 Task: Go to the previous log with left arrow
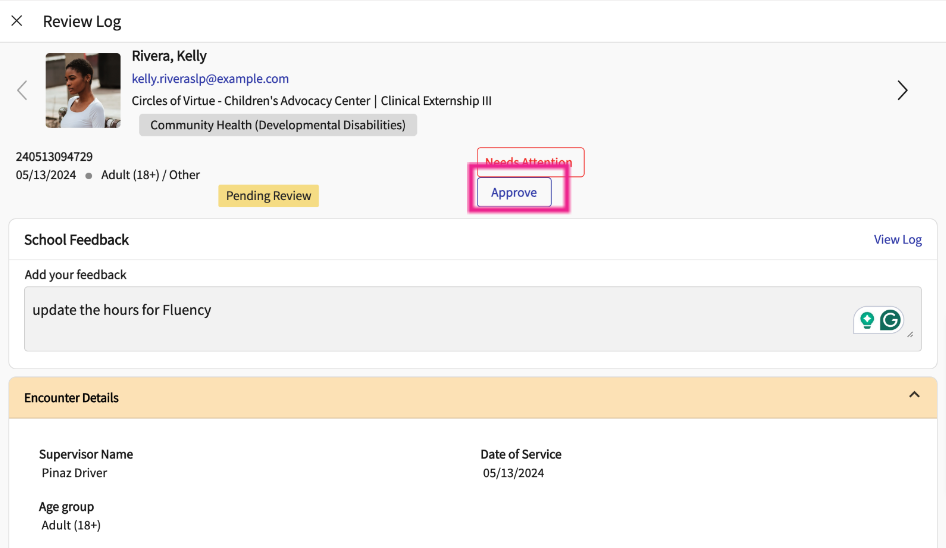[x=22, y=91]
